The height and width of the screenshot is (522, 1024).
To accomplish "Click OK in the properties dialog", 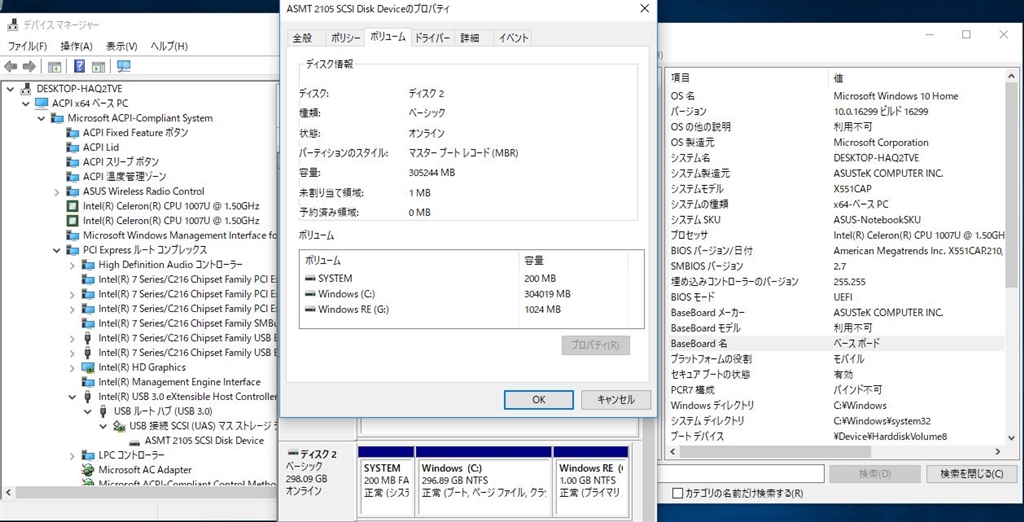I will click(539, 400).
